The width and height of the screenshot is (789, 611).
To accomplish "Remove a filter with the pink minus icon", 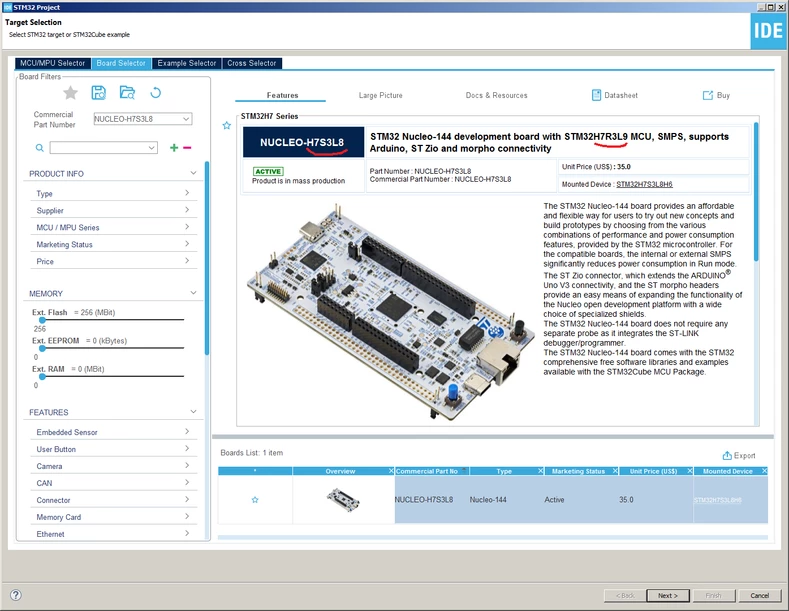I will click(x=187, y=147).
